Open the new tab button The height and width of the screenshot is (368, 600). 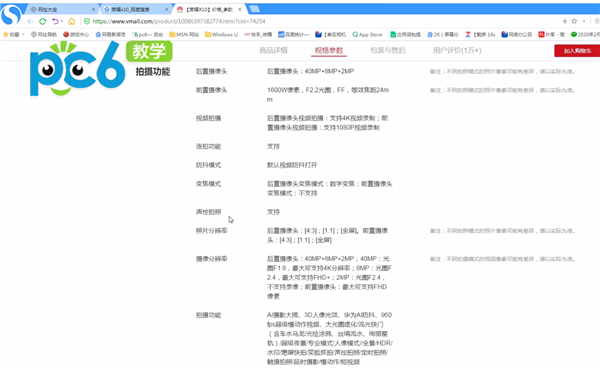pyautogui.click(x=254, y=9)
